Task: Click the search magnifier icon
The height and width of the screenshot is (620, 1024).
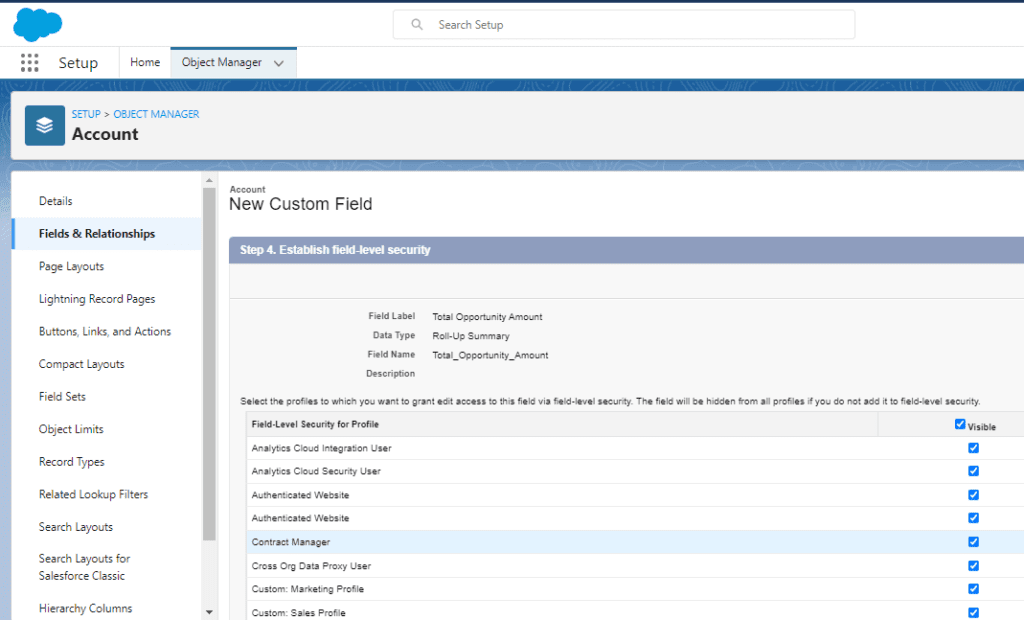Action: pos(417,25)
